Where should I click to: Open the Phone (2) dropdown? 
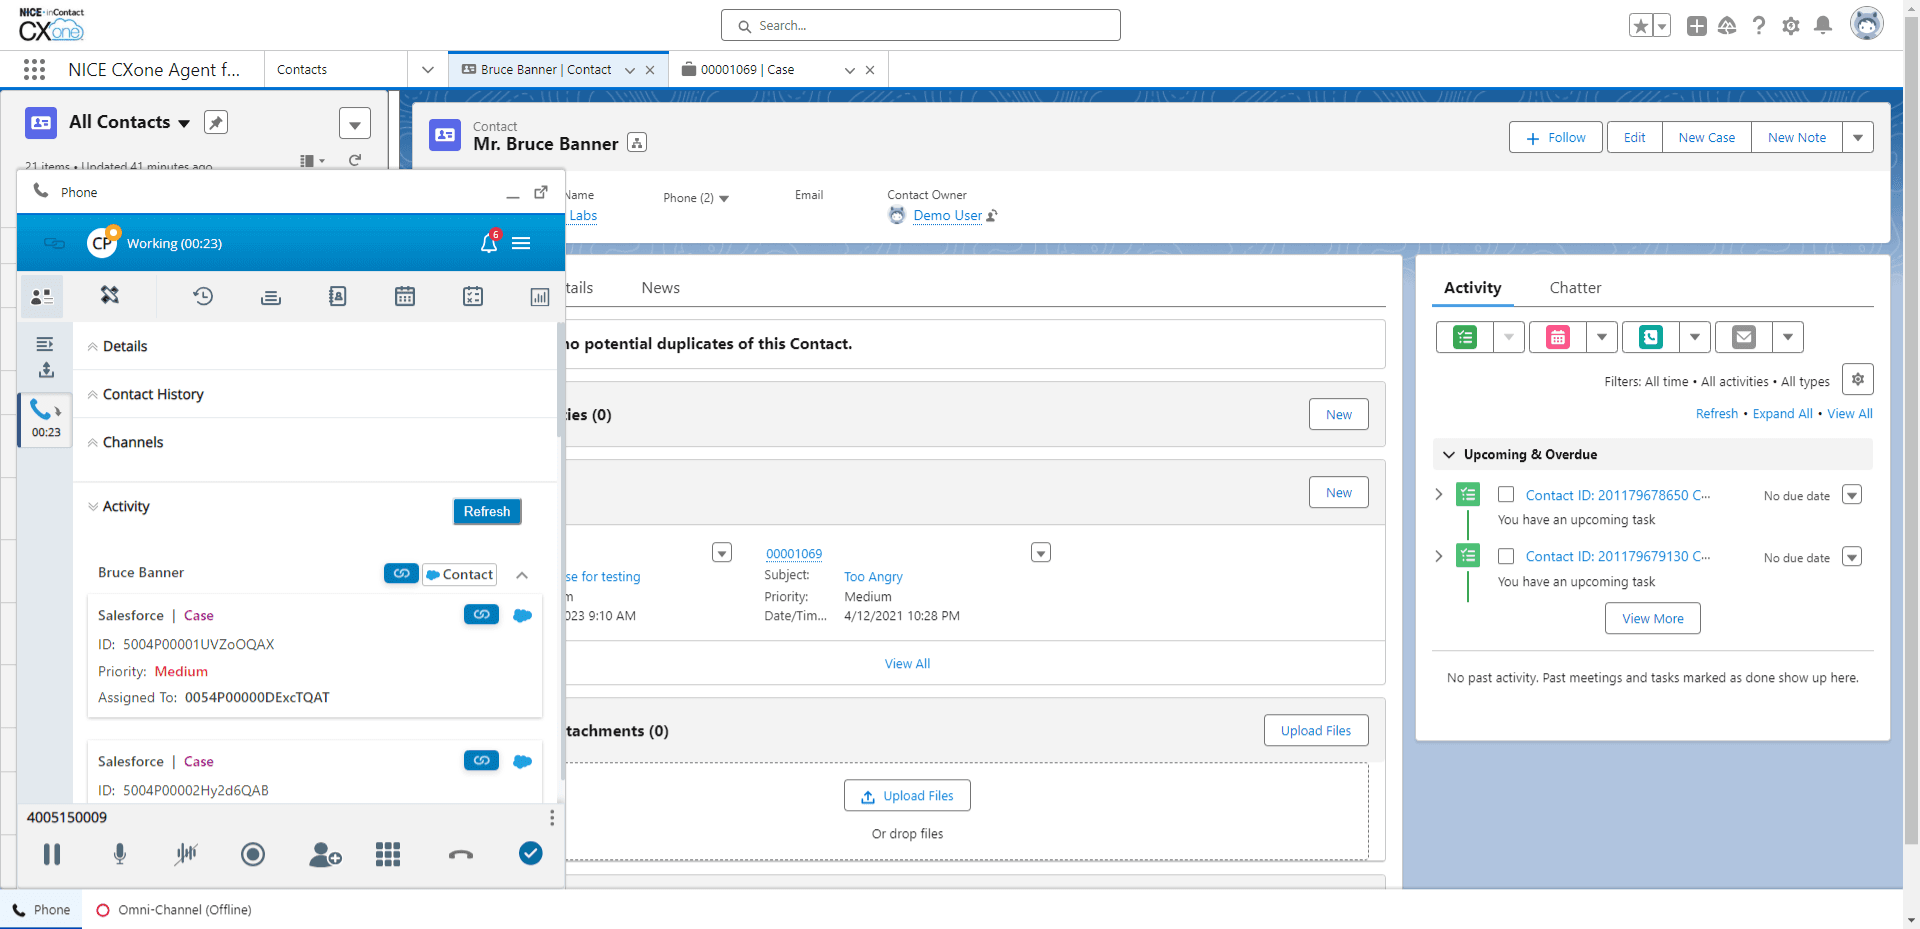[724, 198]
